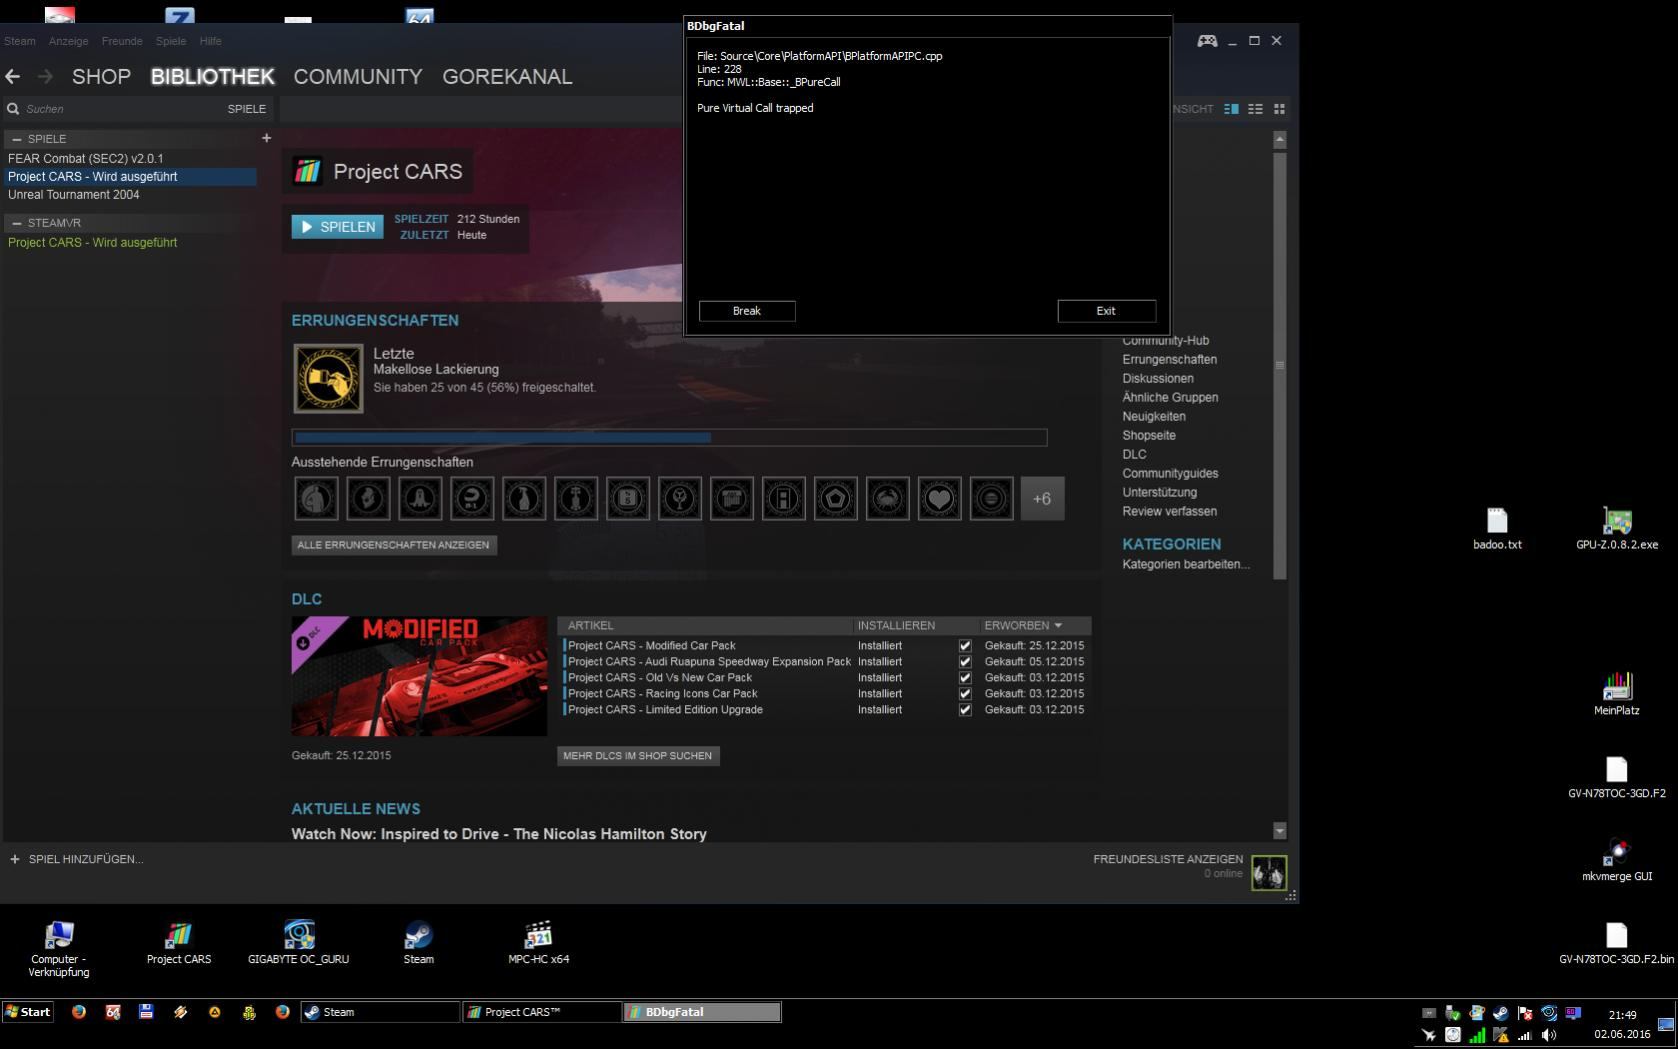Open the Modified Car Pack DLC thumbnail
The width and height of the screenshot is (1678, 1049).
point(419,676)
